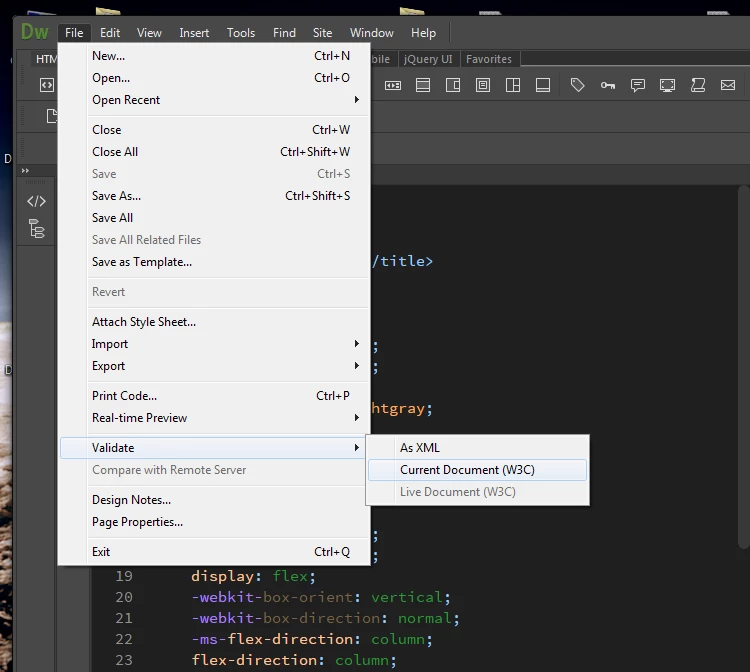
Task: Open the Tools menu
Action: (241, 33)
